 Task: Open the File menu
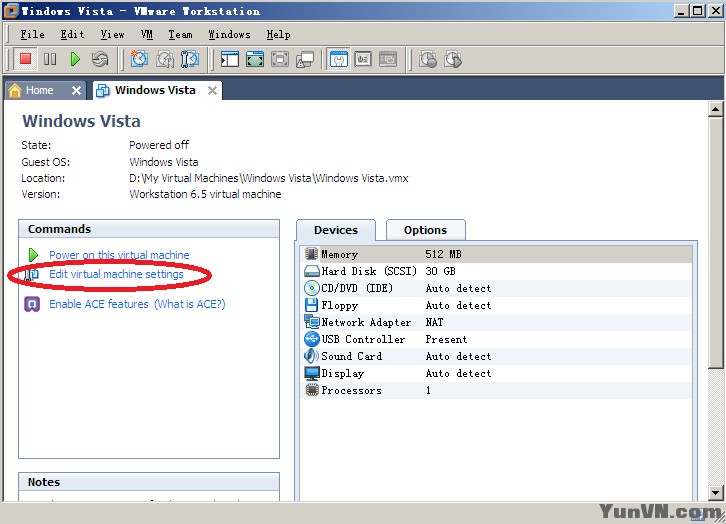(x=32, y=35)
